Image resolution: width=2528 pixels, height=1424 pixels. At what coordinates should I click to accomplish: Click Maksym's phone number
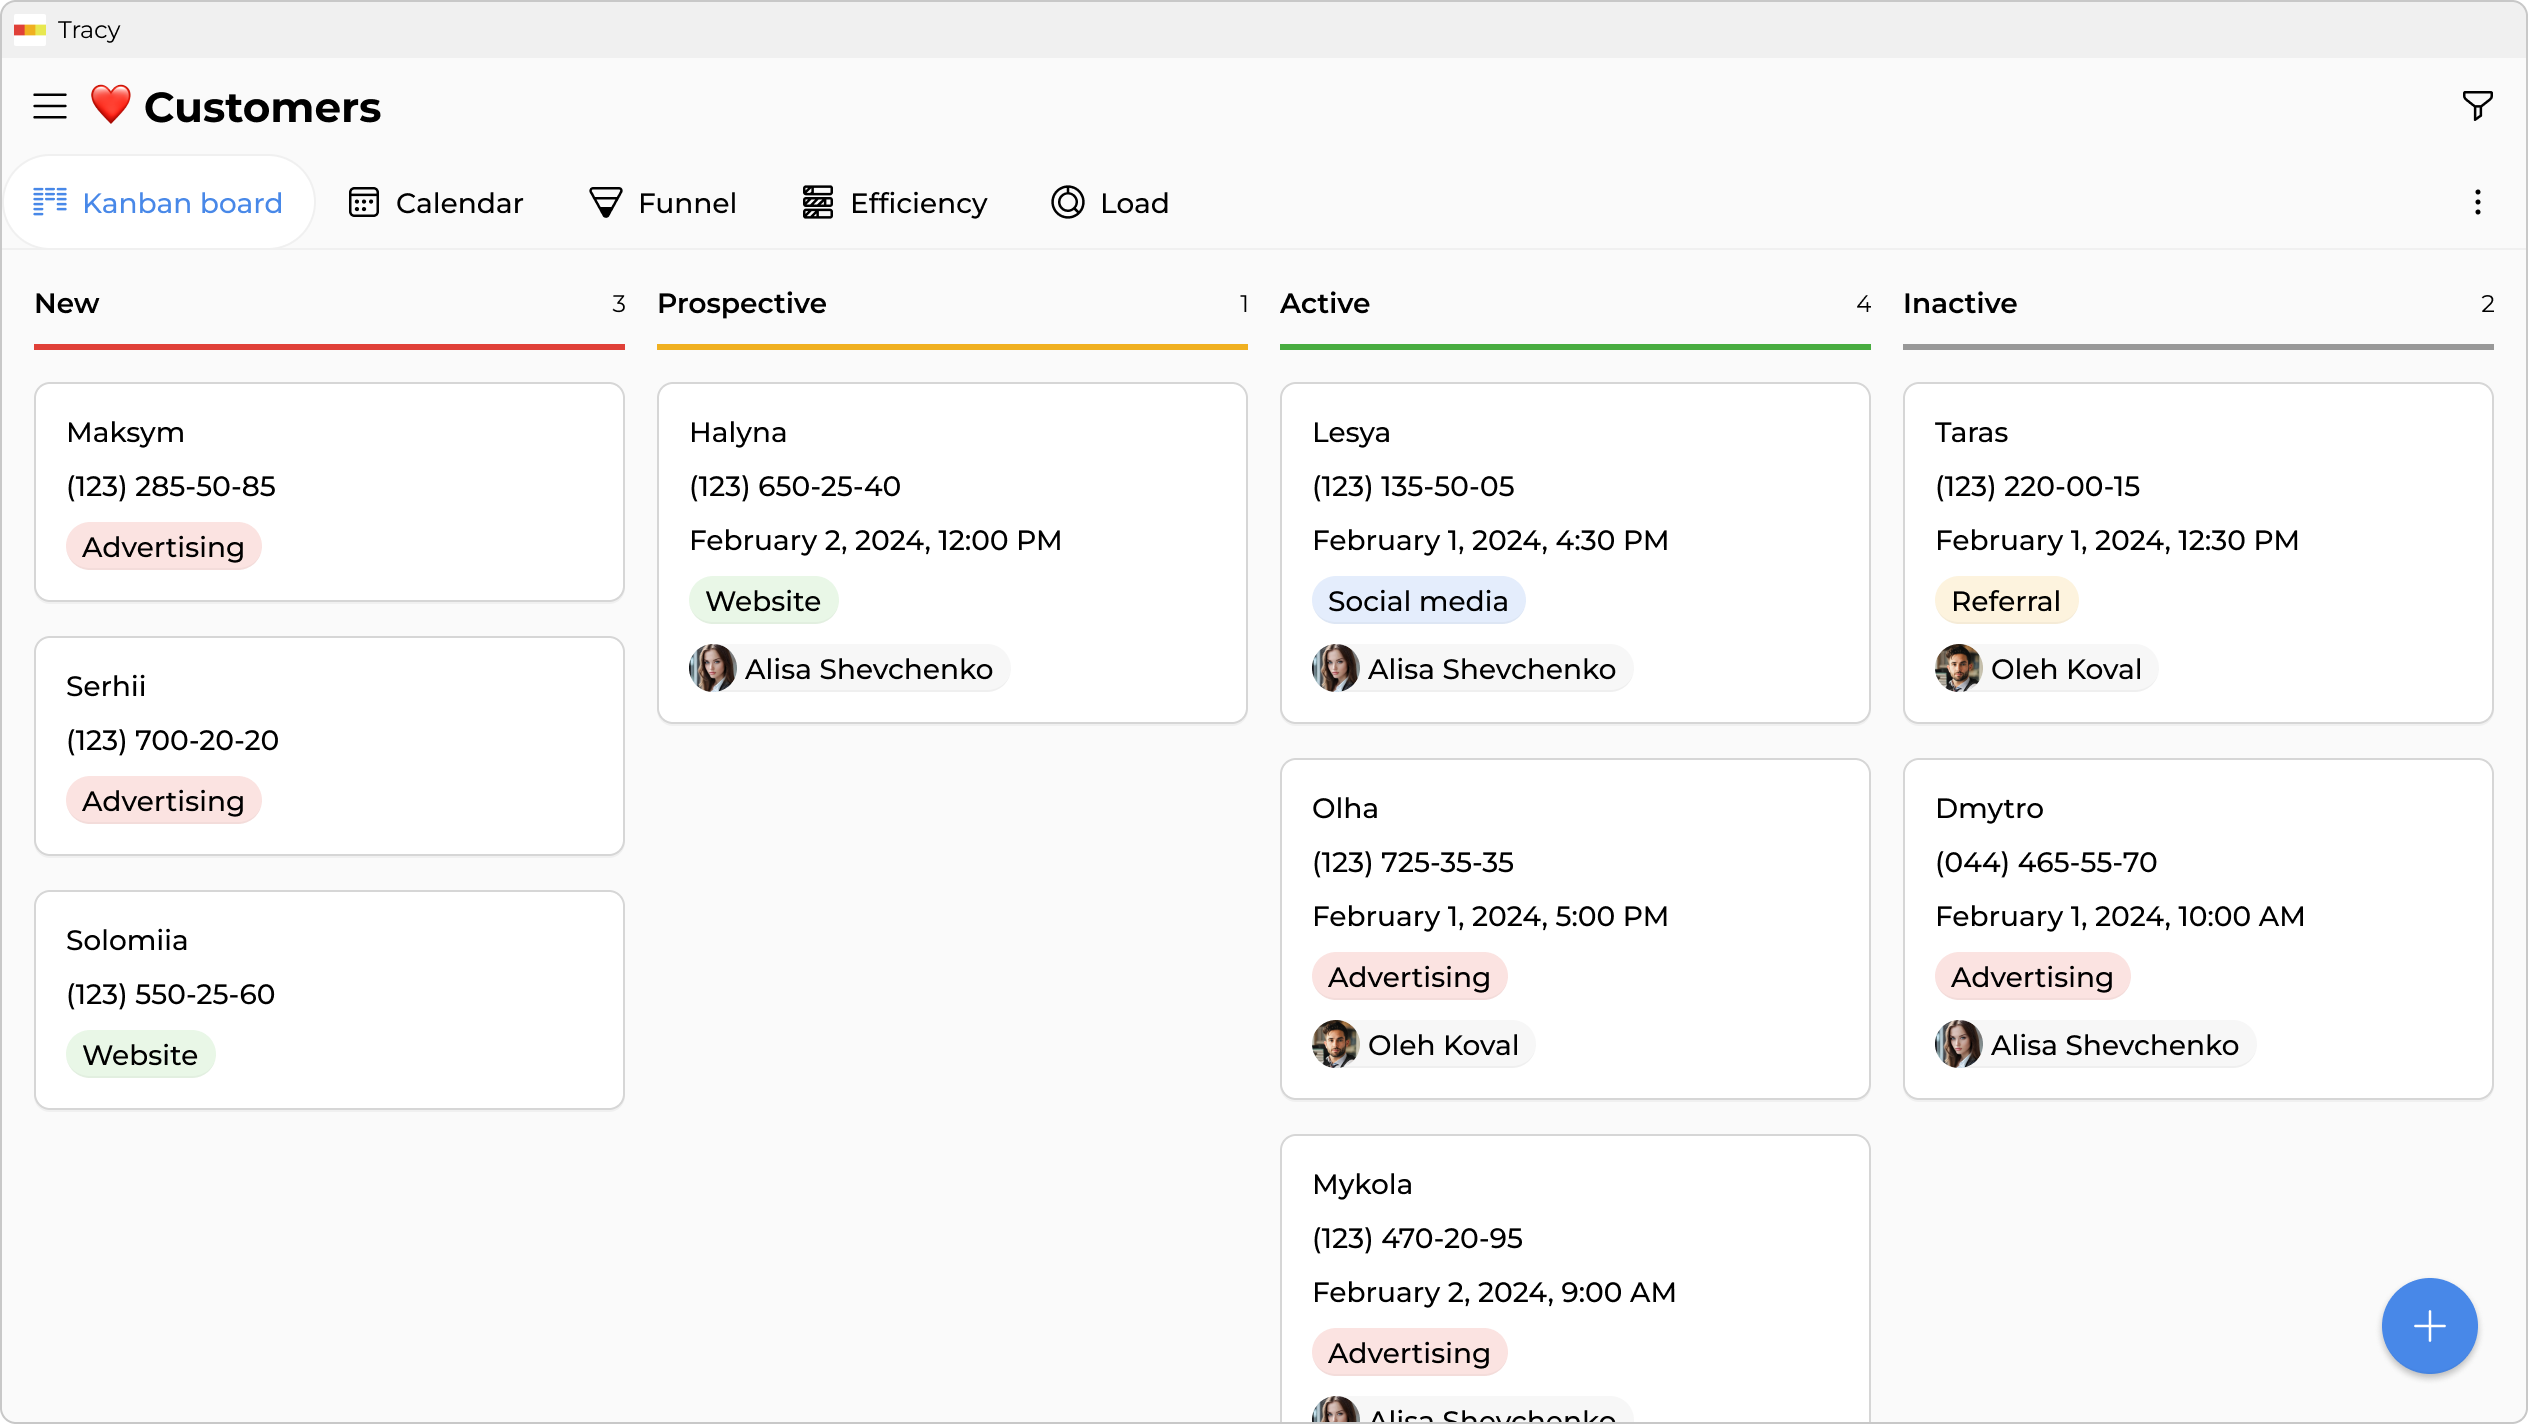(171, 486)
